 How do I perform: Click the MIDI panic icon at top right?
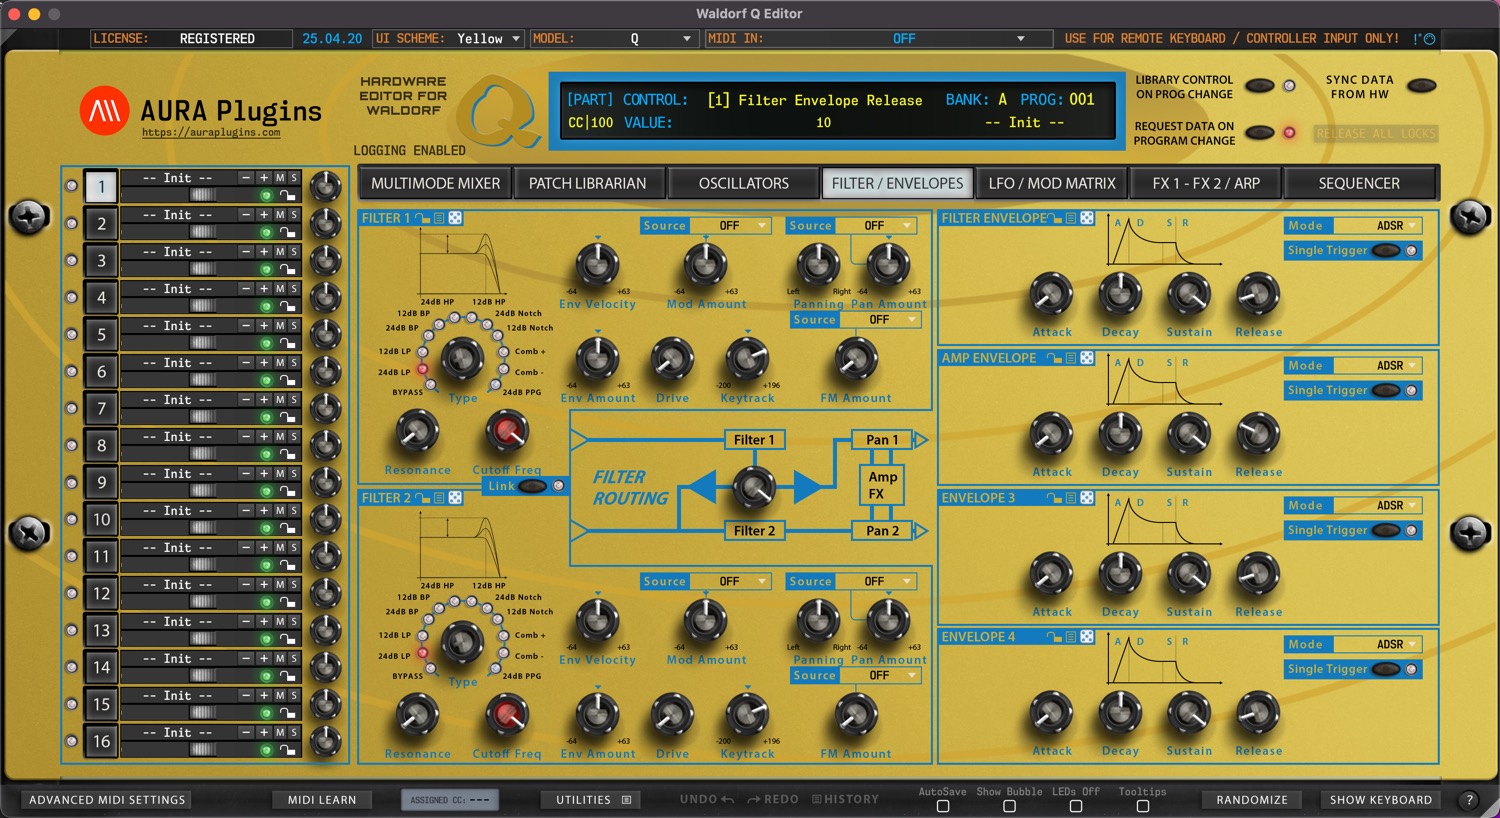tap(1430, 39)
